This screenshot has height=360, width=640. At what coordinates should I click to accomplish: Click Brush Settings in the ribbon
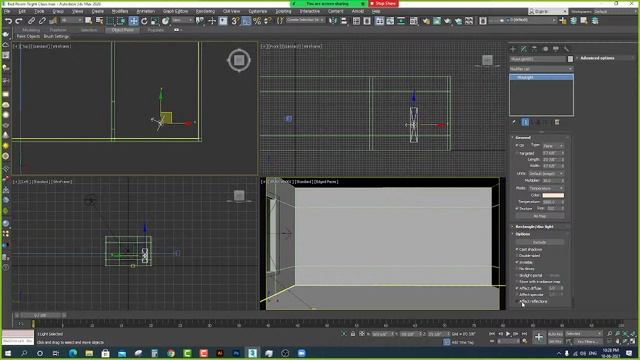click(x=56, y=36)
